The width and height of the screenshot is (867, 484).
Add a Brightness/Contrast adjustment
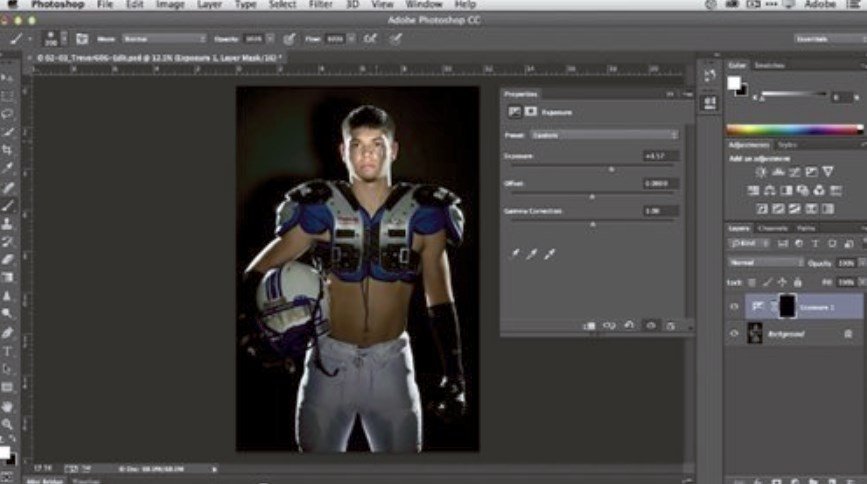(x=761, y=172)
